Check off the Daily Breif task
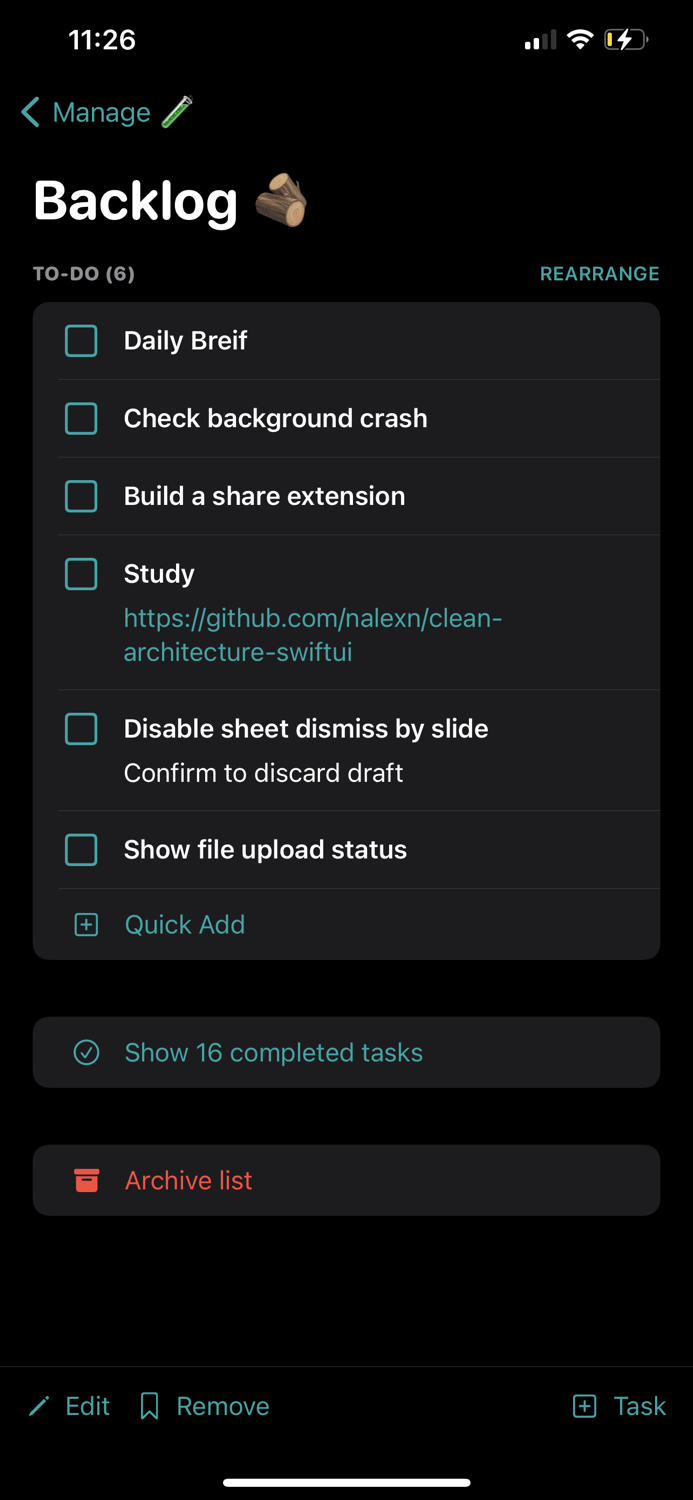The width and height of the screenshot is (693, 1500). [81, 340]
